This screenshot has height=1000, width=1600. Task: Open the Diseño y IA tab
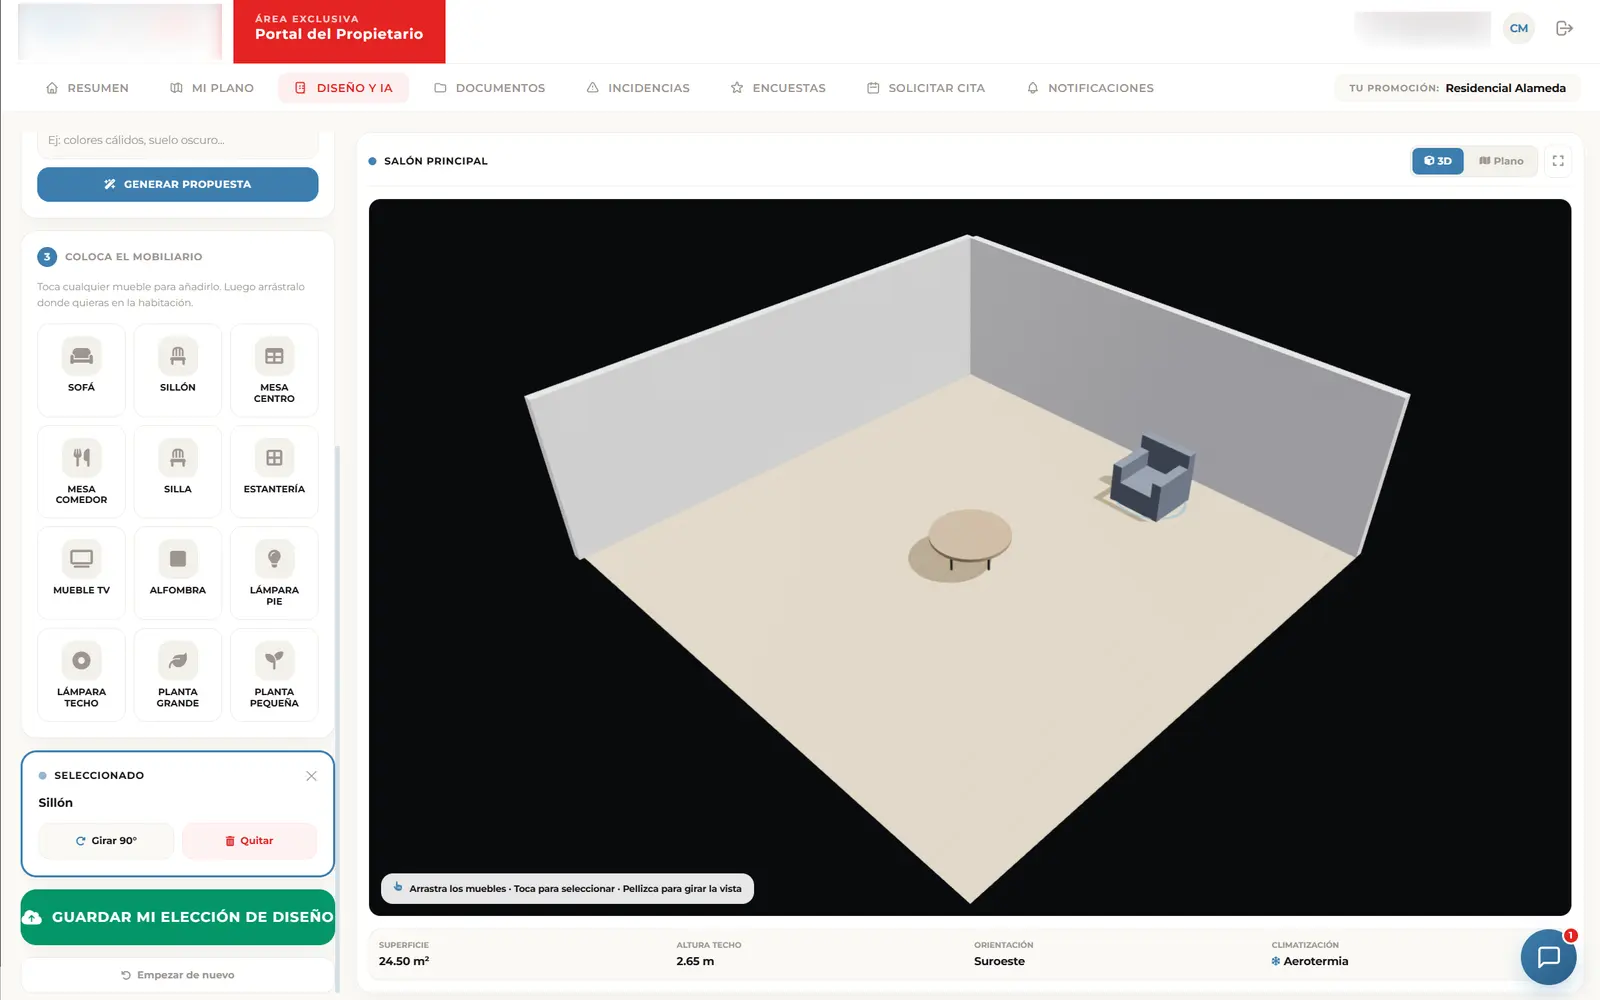click(344, 88)
